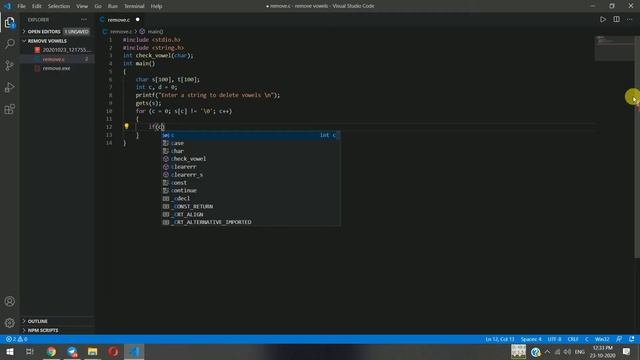
Task: Click the editor vertical scrollbar
Action: [637, 147]
